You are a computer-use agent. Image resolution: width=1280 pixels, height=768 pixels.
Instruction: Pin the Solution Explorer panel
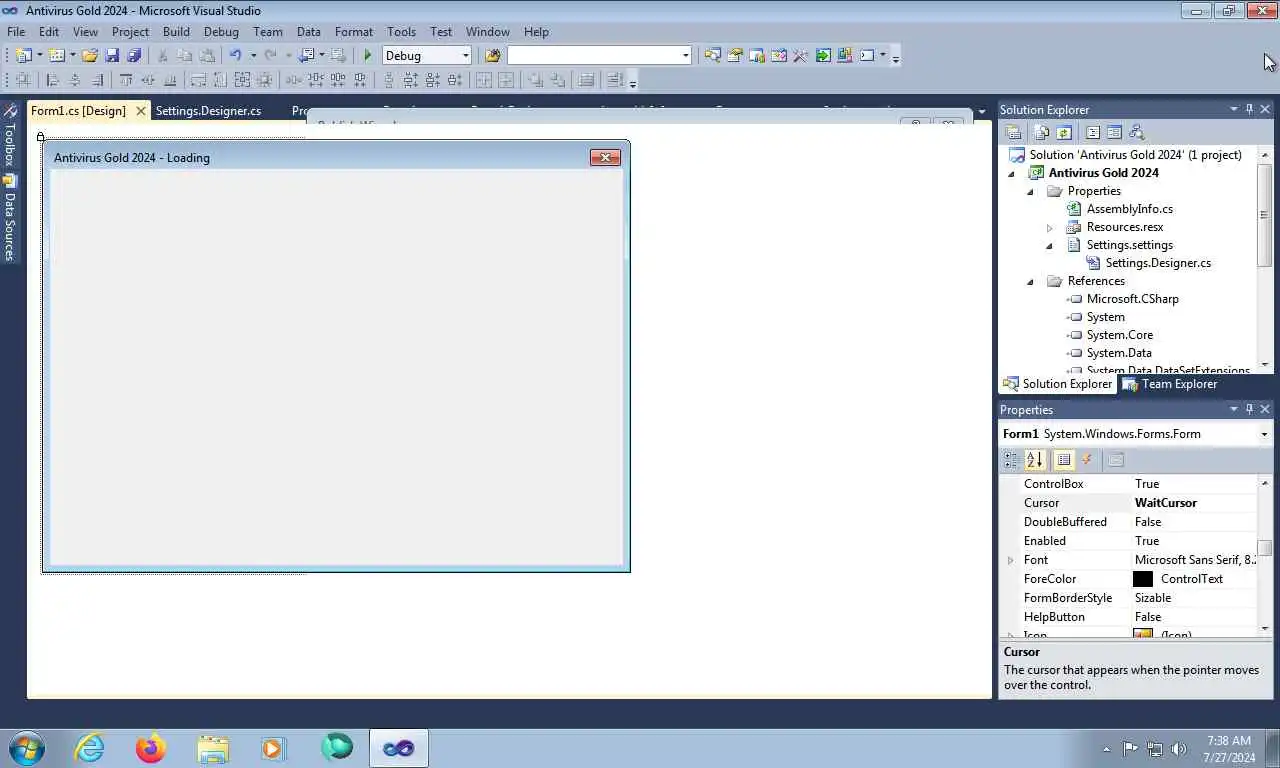(x=1249, y=109)
